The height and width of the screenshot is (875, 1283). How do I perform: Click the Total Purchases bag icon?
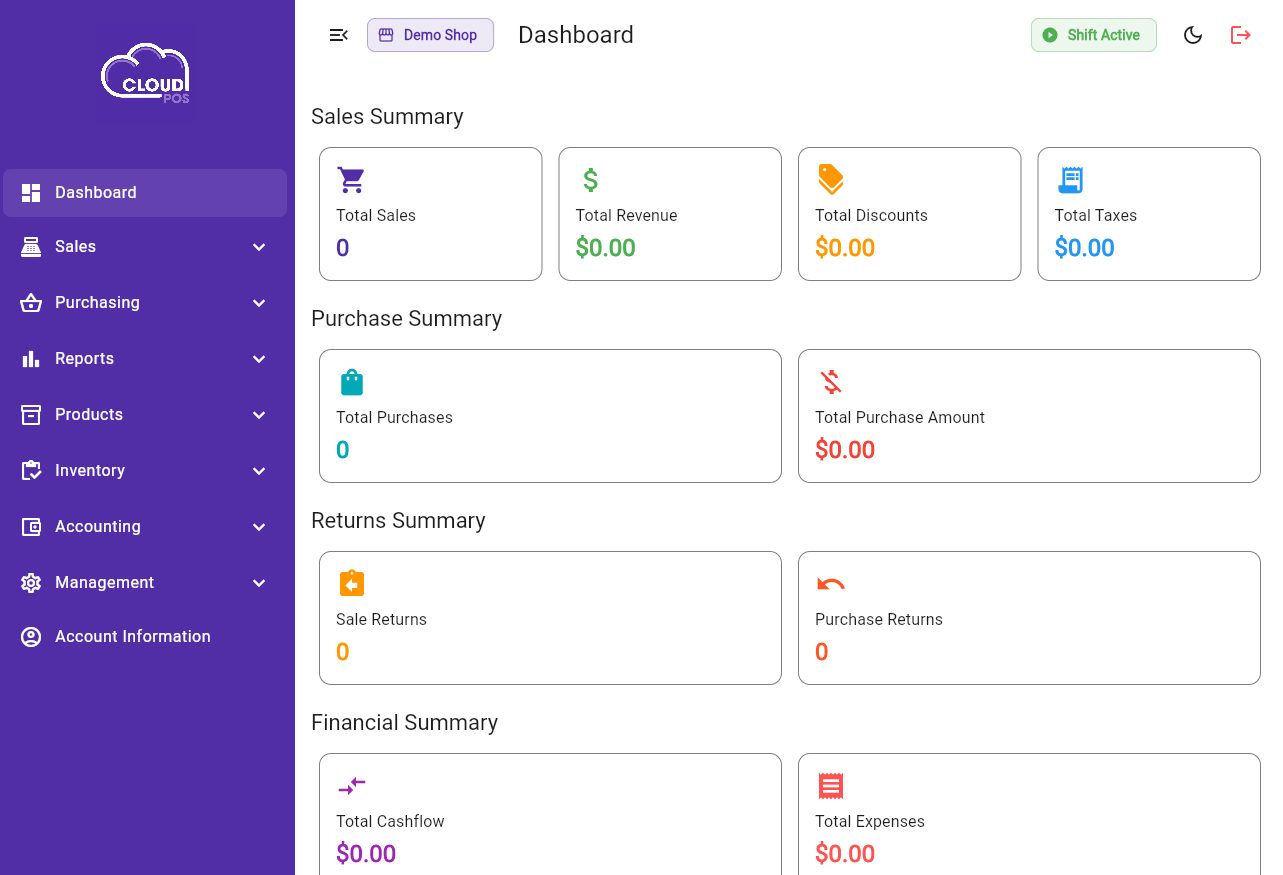(x=351, y=382)
